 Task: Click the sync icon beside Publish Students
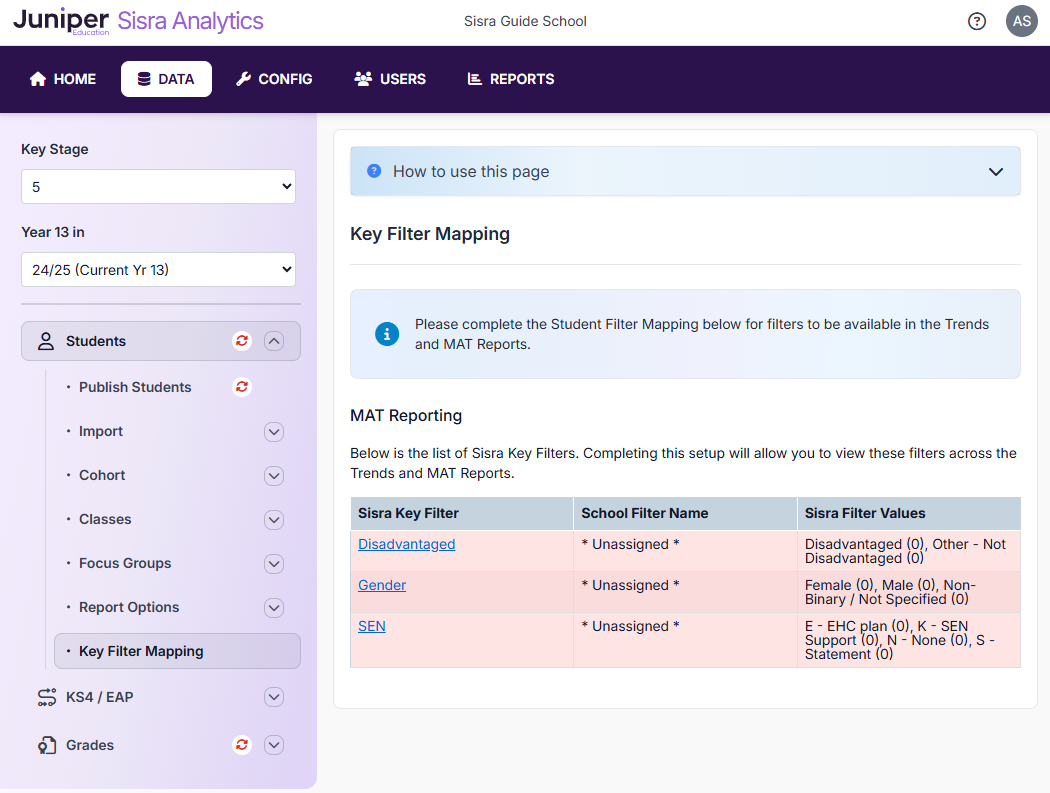tap(242, 387)
